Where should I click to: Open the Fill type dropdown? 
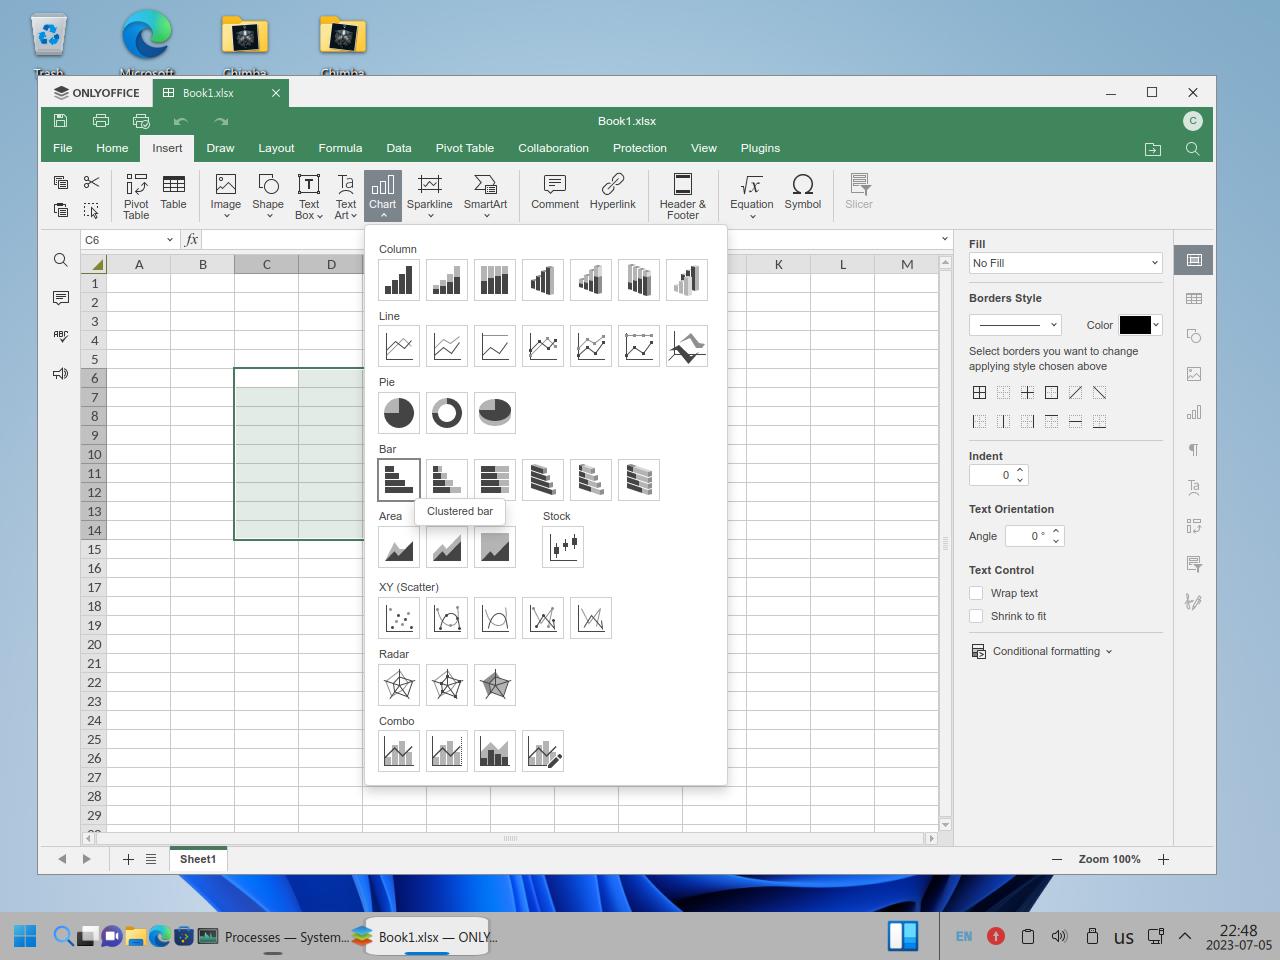tap(1065, 263)
